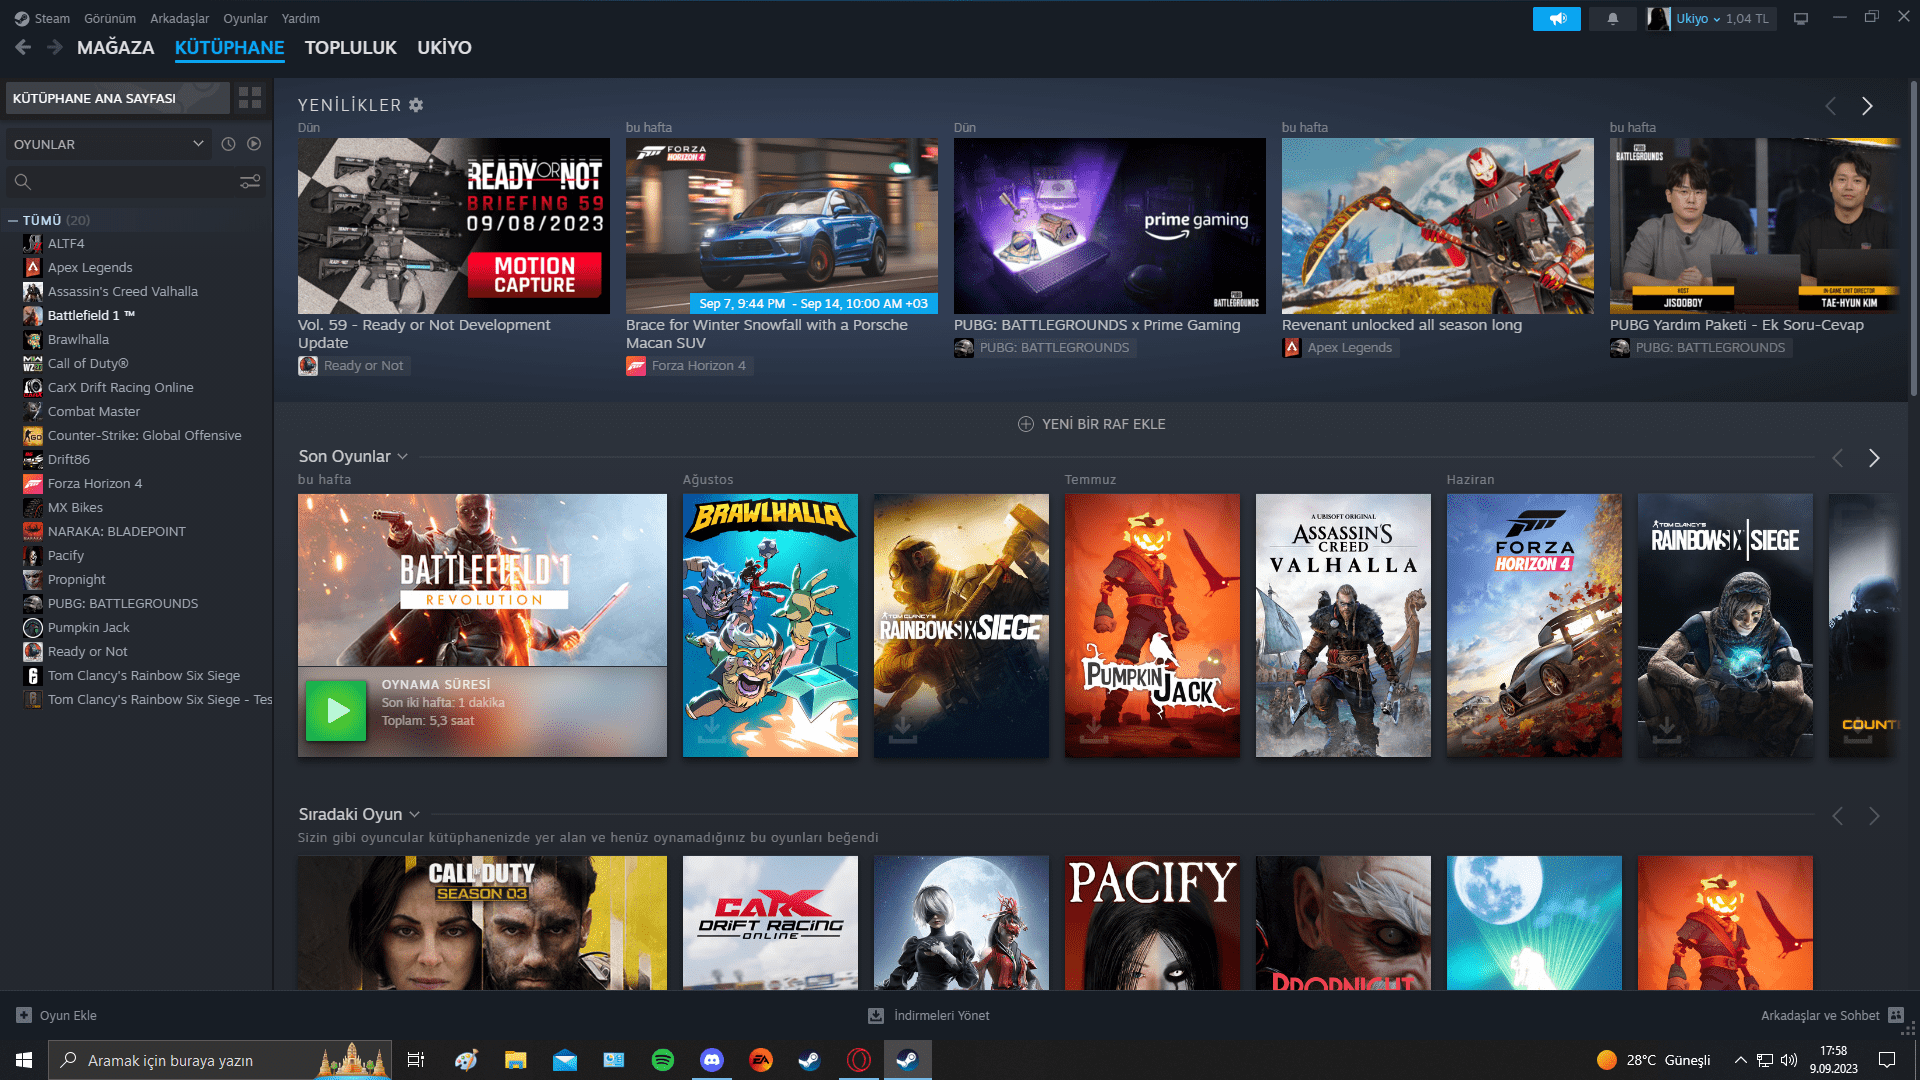Open the UKİYO profile tab

point(444,47)
